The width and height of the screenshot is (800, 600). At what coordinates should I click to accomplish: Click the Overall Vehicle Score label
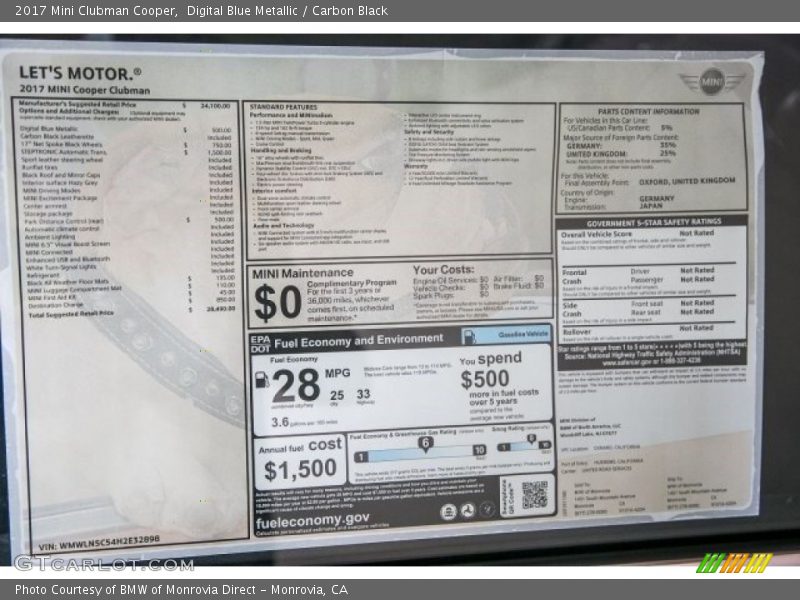(596, 235)
